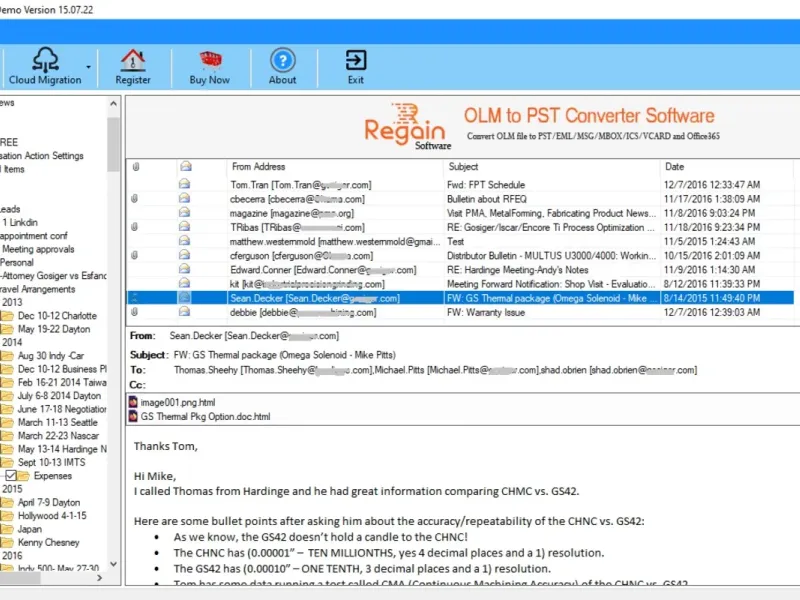This screenshot has height=600, width=800.
Task: Select the Kenny Chesney folder
Action: 48,542
